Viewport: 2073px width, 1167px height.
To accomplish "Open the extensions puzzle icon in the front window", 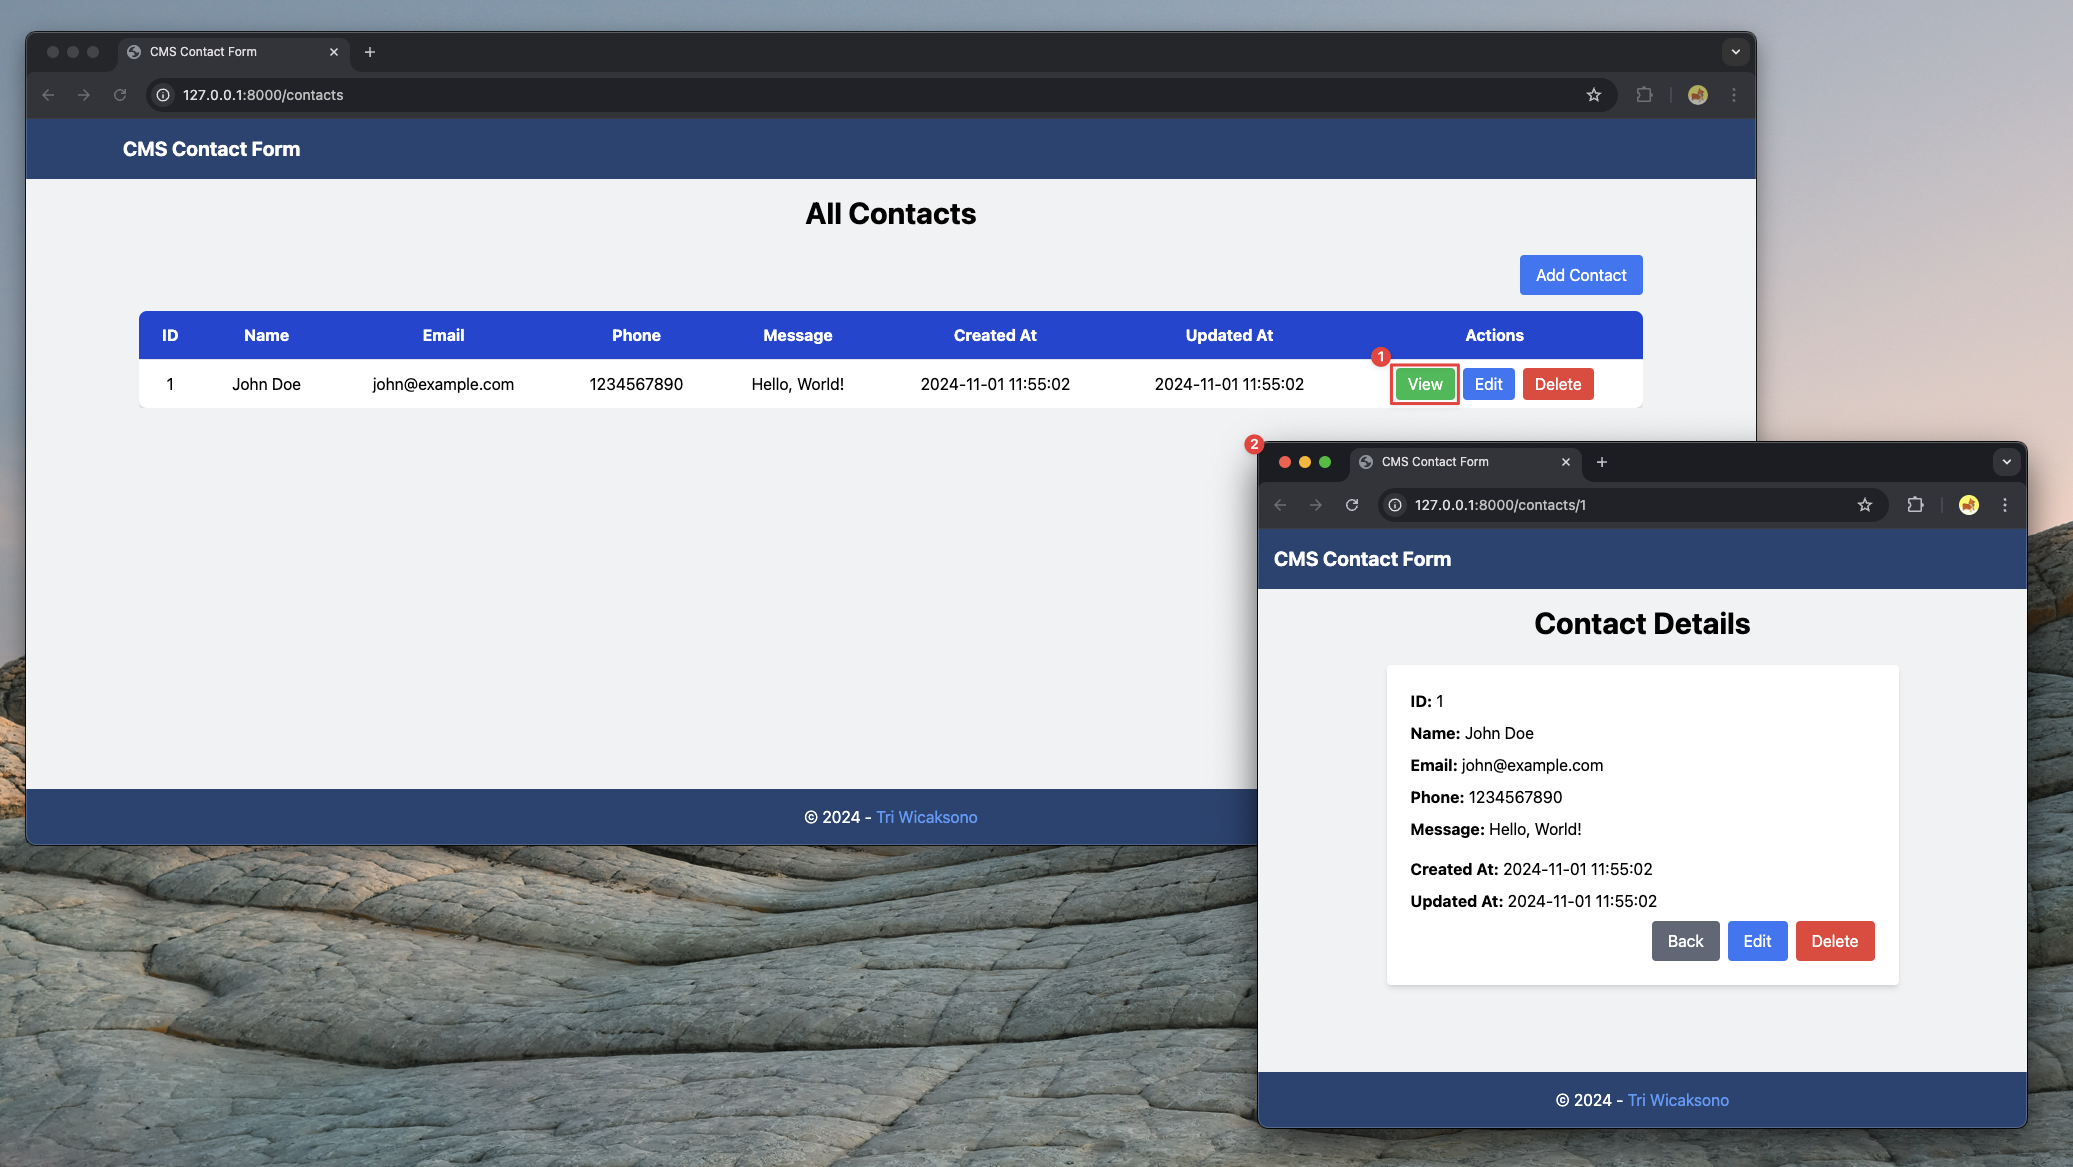I will pos(1915,505).
